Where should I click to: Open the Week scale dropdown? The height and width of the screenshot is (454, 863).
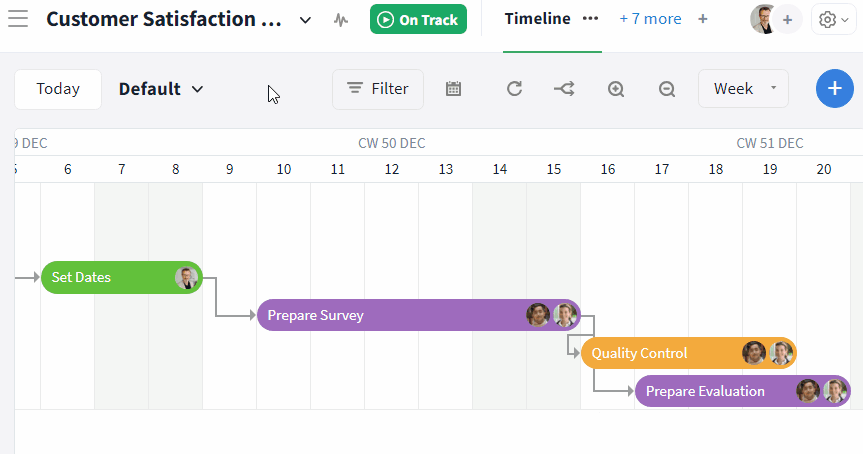[x=743, y=89]
